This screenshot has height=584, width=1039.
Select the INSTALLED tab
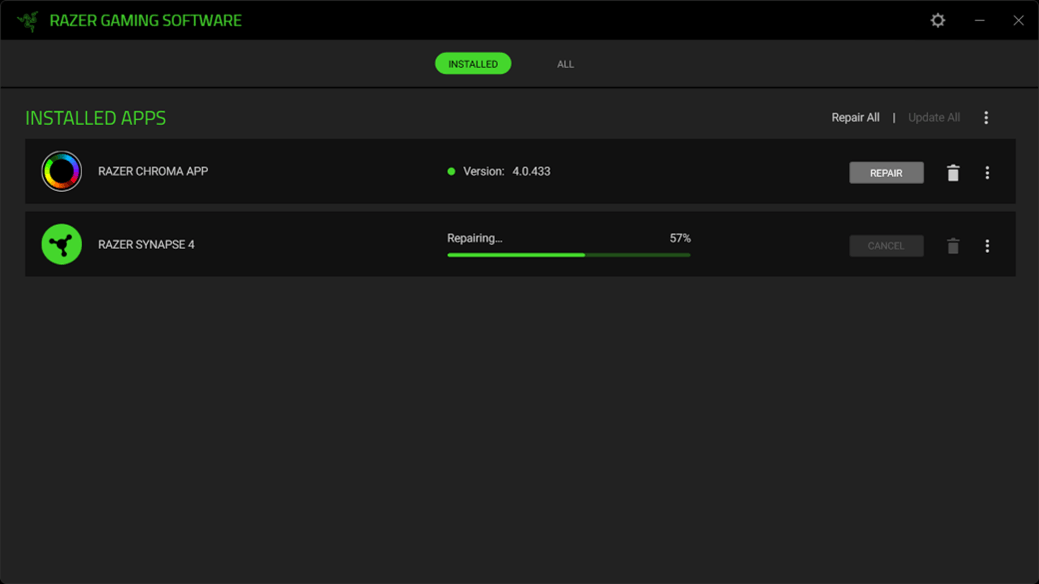tap(473, 64)
